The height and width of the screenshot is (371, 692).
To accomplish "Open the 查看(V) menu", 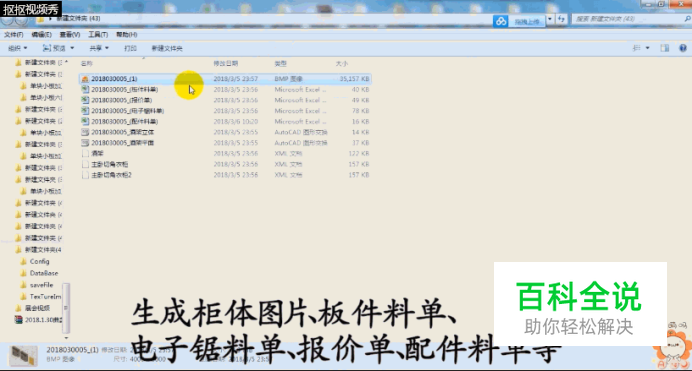I will (x=70, y=34).
